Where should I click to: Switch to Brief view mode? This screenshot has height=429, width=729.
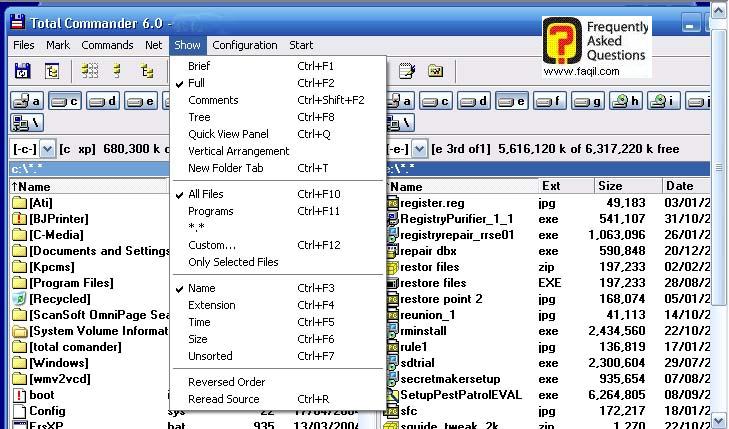click(199, 66)
